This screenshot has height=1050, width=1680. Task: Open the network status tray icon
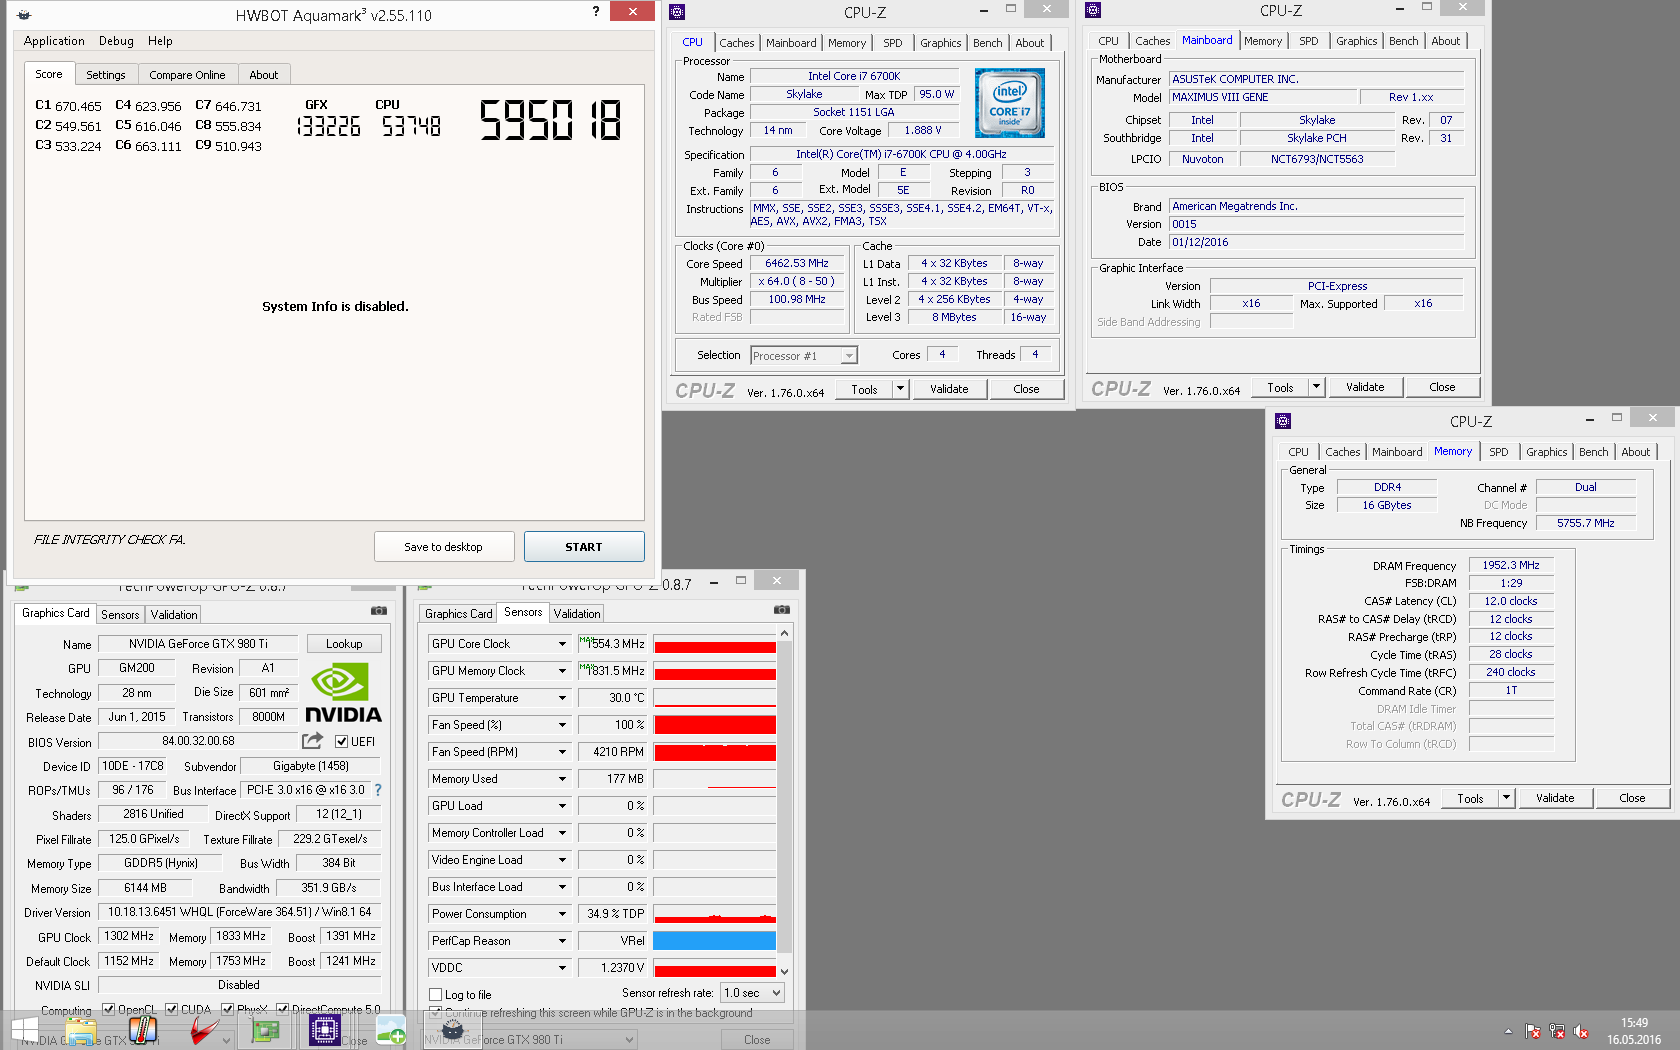point(1557,1031)
